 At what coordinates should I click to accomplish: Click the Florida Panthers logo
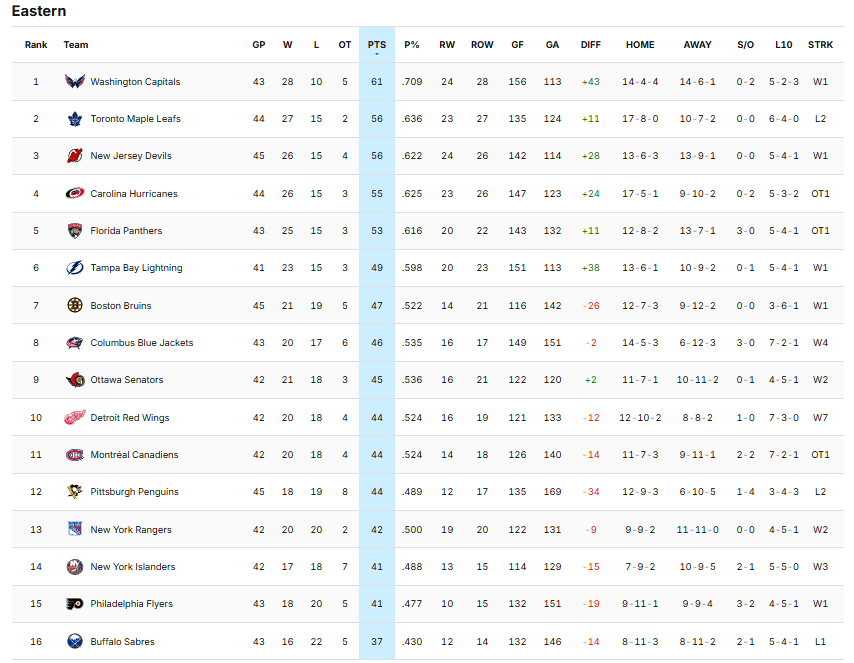(75, 230)
